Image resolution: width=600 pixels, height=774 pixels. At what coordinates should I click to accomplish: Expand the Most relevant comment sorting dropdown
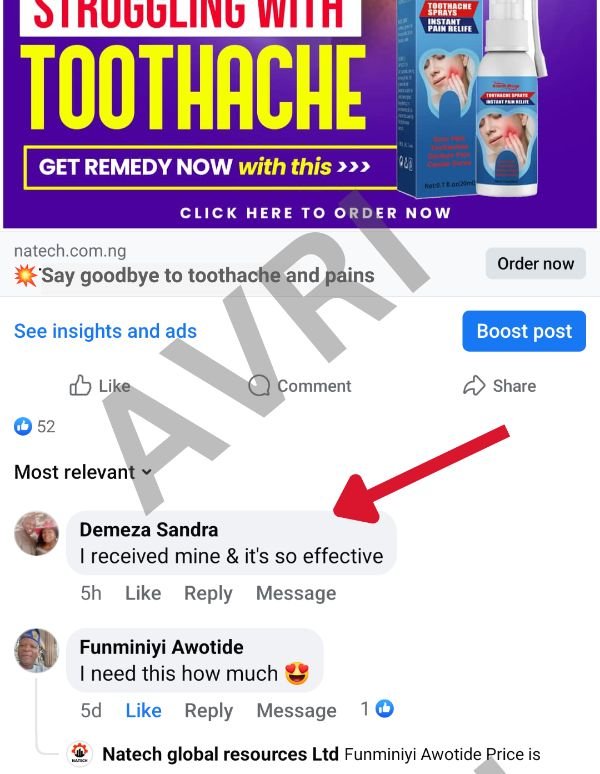coord(82,472)
